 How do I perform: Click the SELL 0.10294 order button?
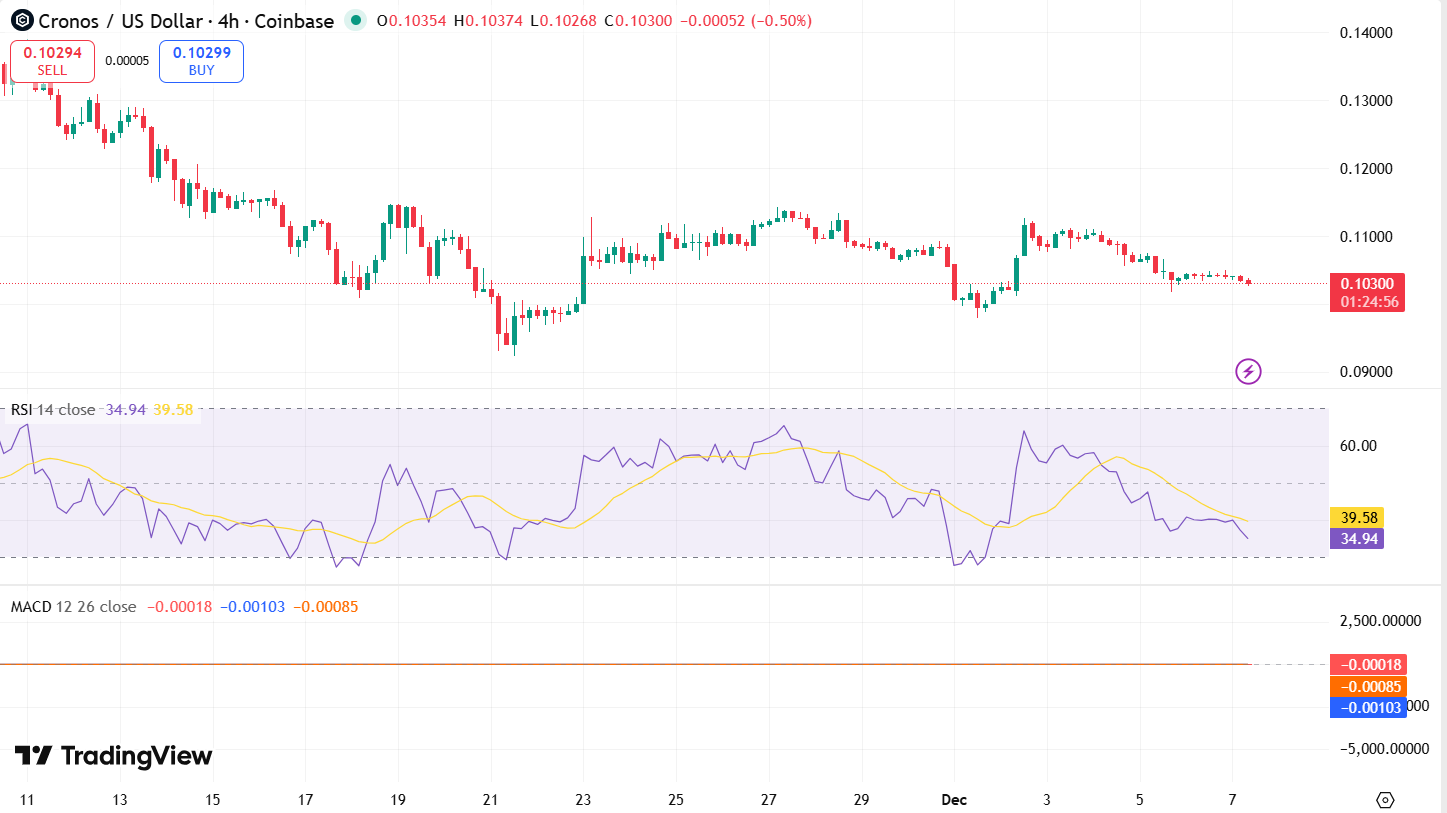coord(52,60)
